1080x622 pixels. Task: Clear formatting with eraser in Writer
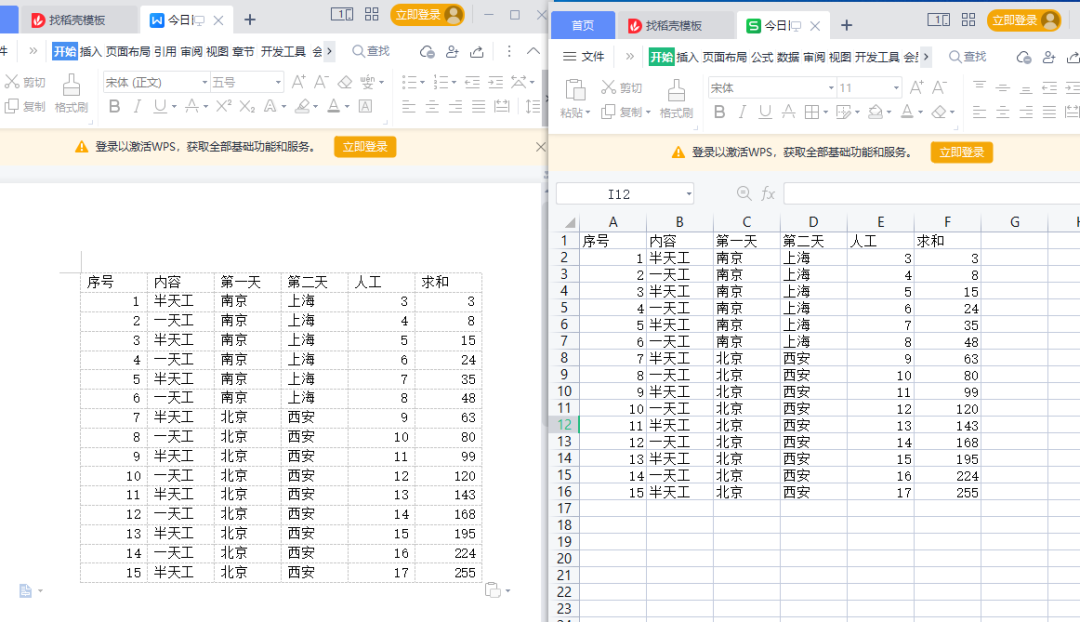(344, 82)
